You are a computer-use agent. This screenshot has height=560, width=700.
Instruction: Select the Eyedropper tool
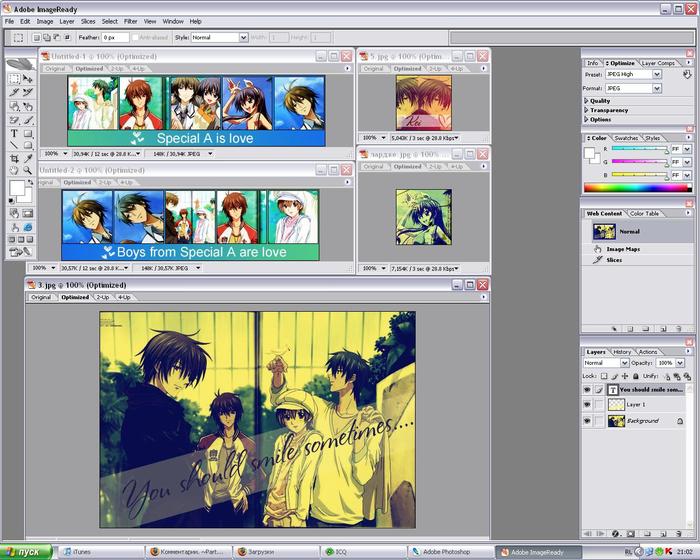28,159
